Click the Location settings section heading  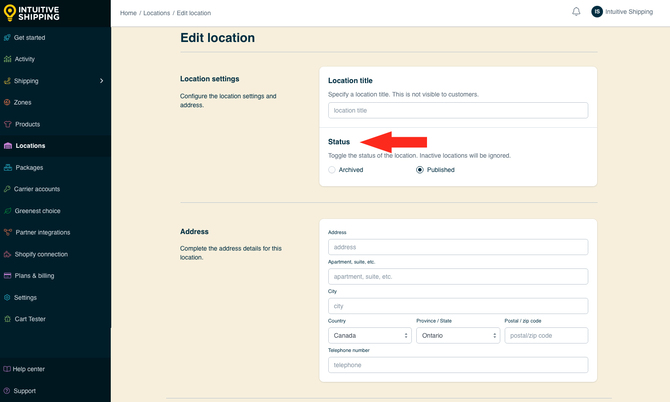point(209,79)
